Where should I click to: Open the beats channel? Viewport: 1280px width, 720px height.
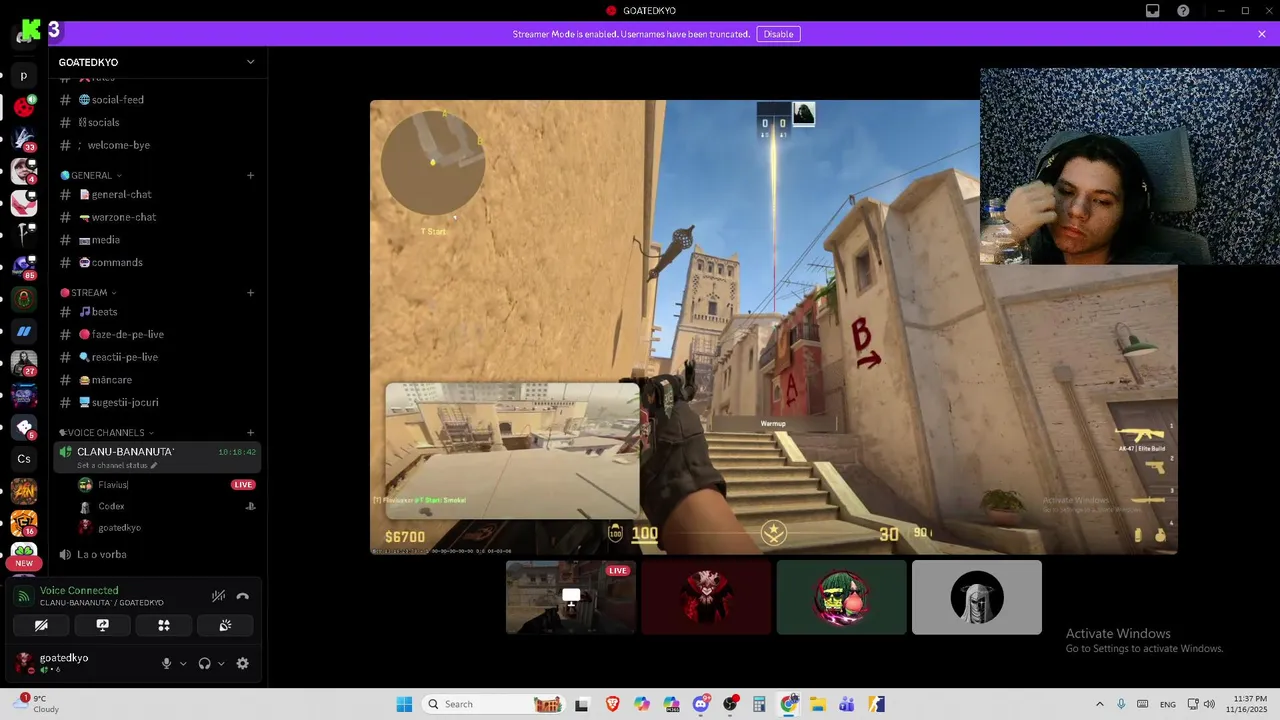tap(157, 312)
